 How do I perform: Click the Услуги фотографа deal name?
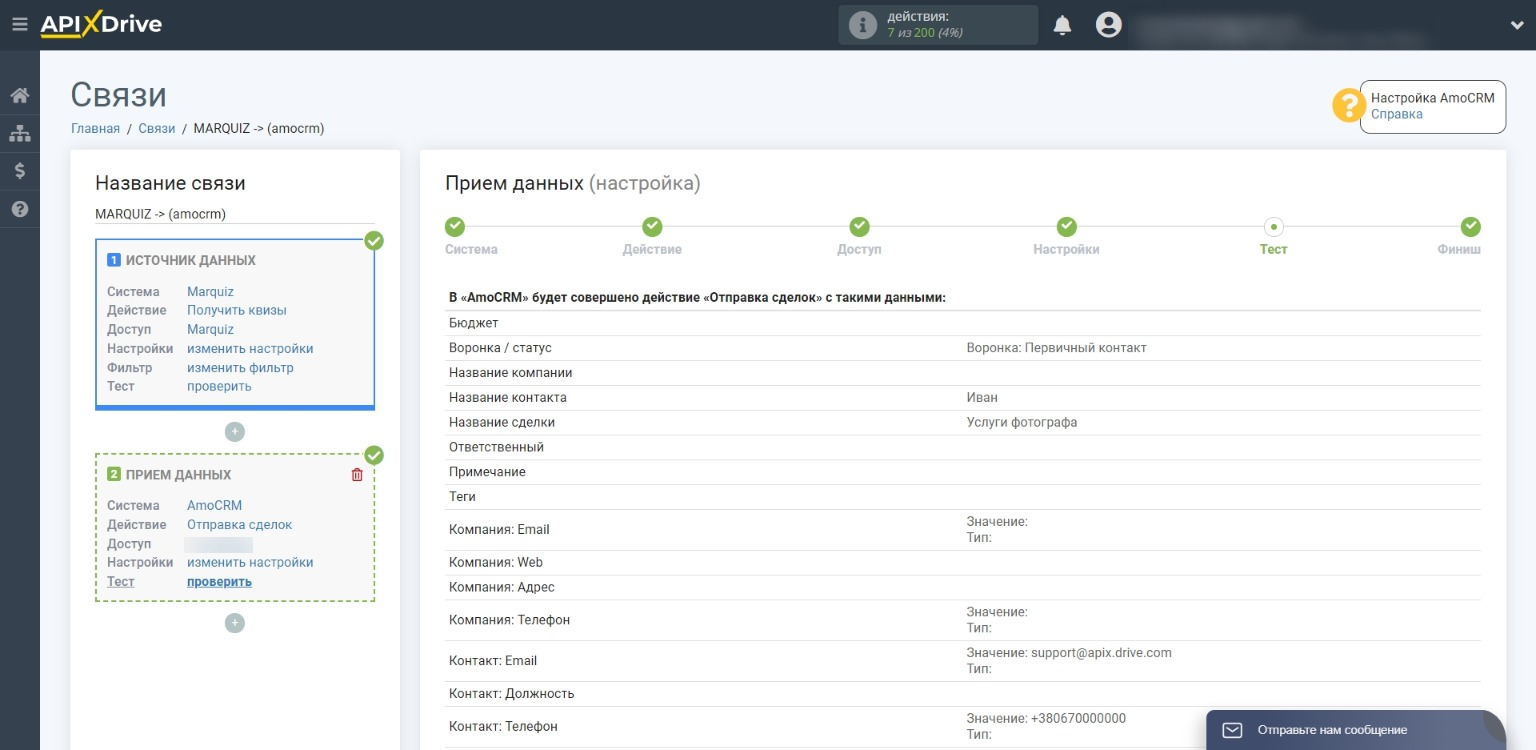coord(1022,422)
